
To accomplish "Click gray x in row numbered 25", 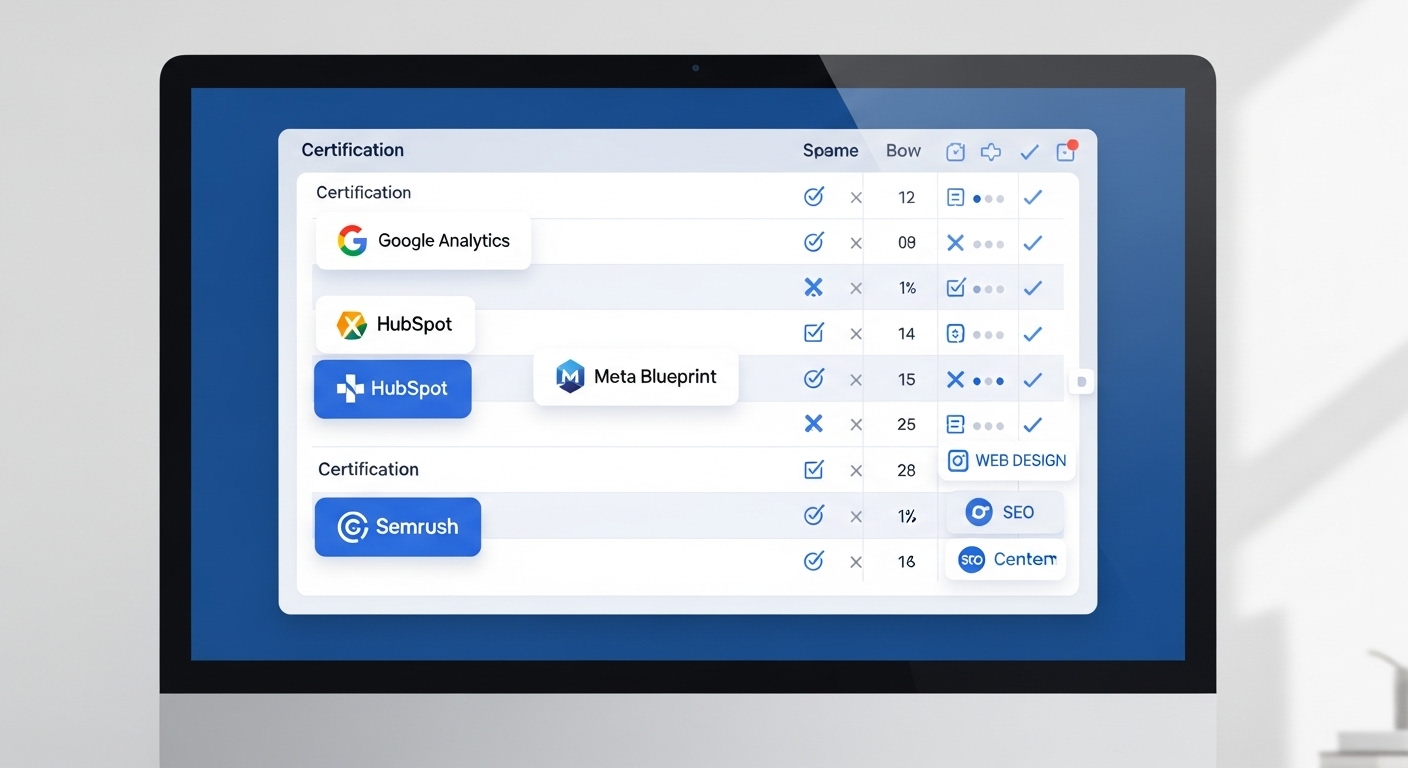I will (x=856, y=425).
